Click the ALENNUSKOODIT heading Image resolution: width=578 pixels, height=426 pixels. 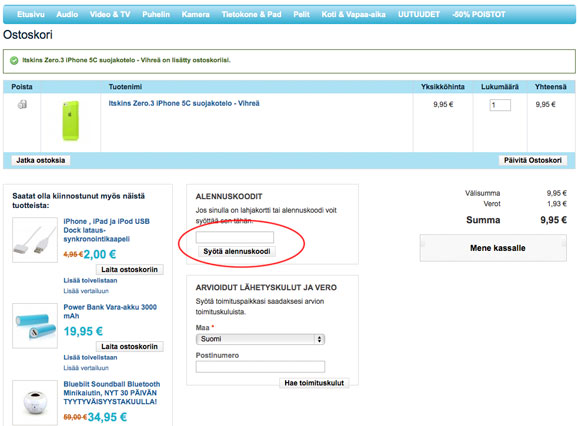coord(229,196)
